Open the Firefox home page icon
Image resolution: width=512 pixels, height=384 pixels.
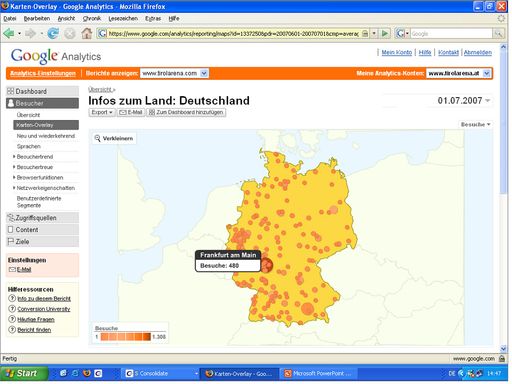[x=87, y=33]
